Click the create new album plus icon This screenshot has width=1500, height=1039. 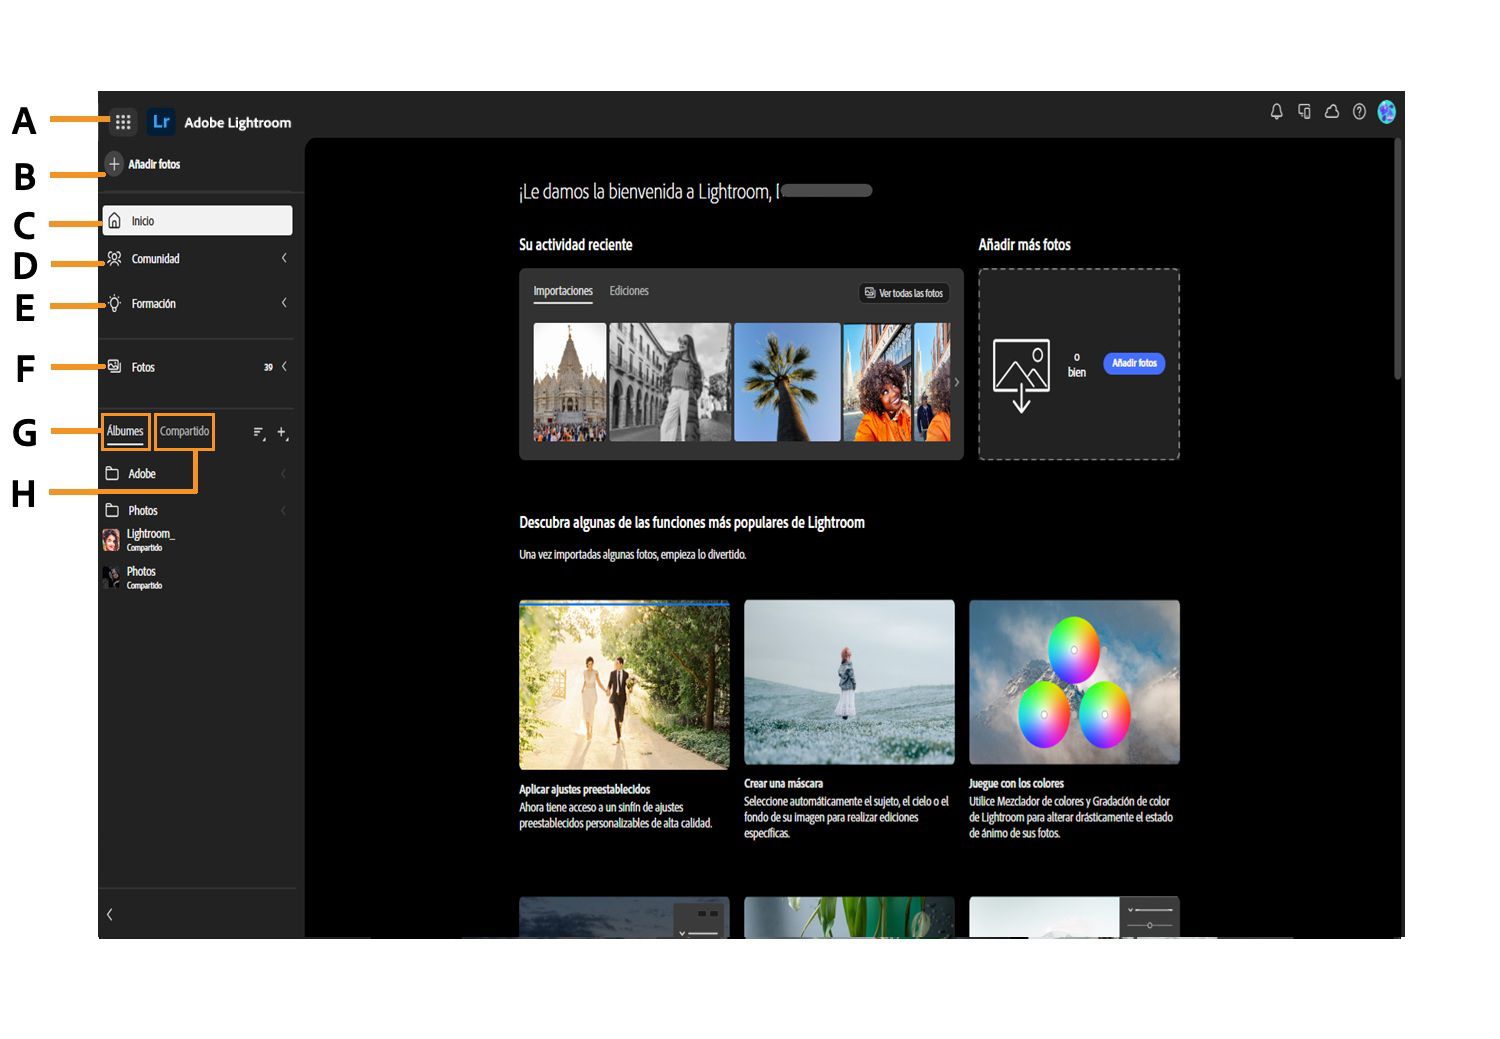282,433
